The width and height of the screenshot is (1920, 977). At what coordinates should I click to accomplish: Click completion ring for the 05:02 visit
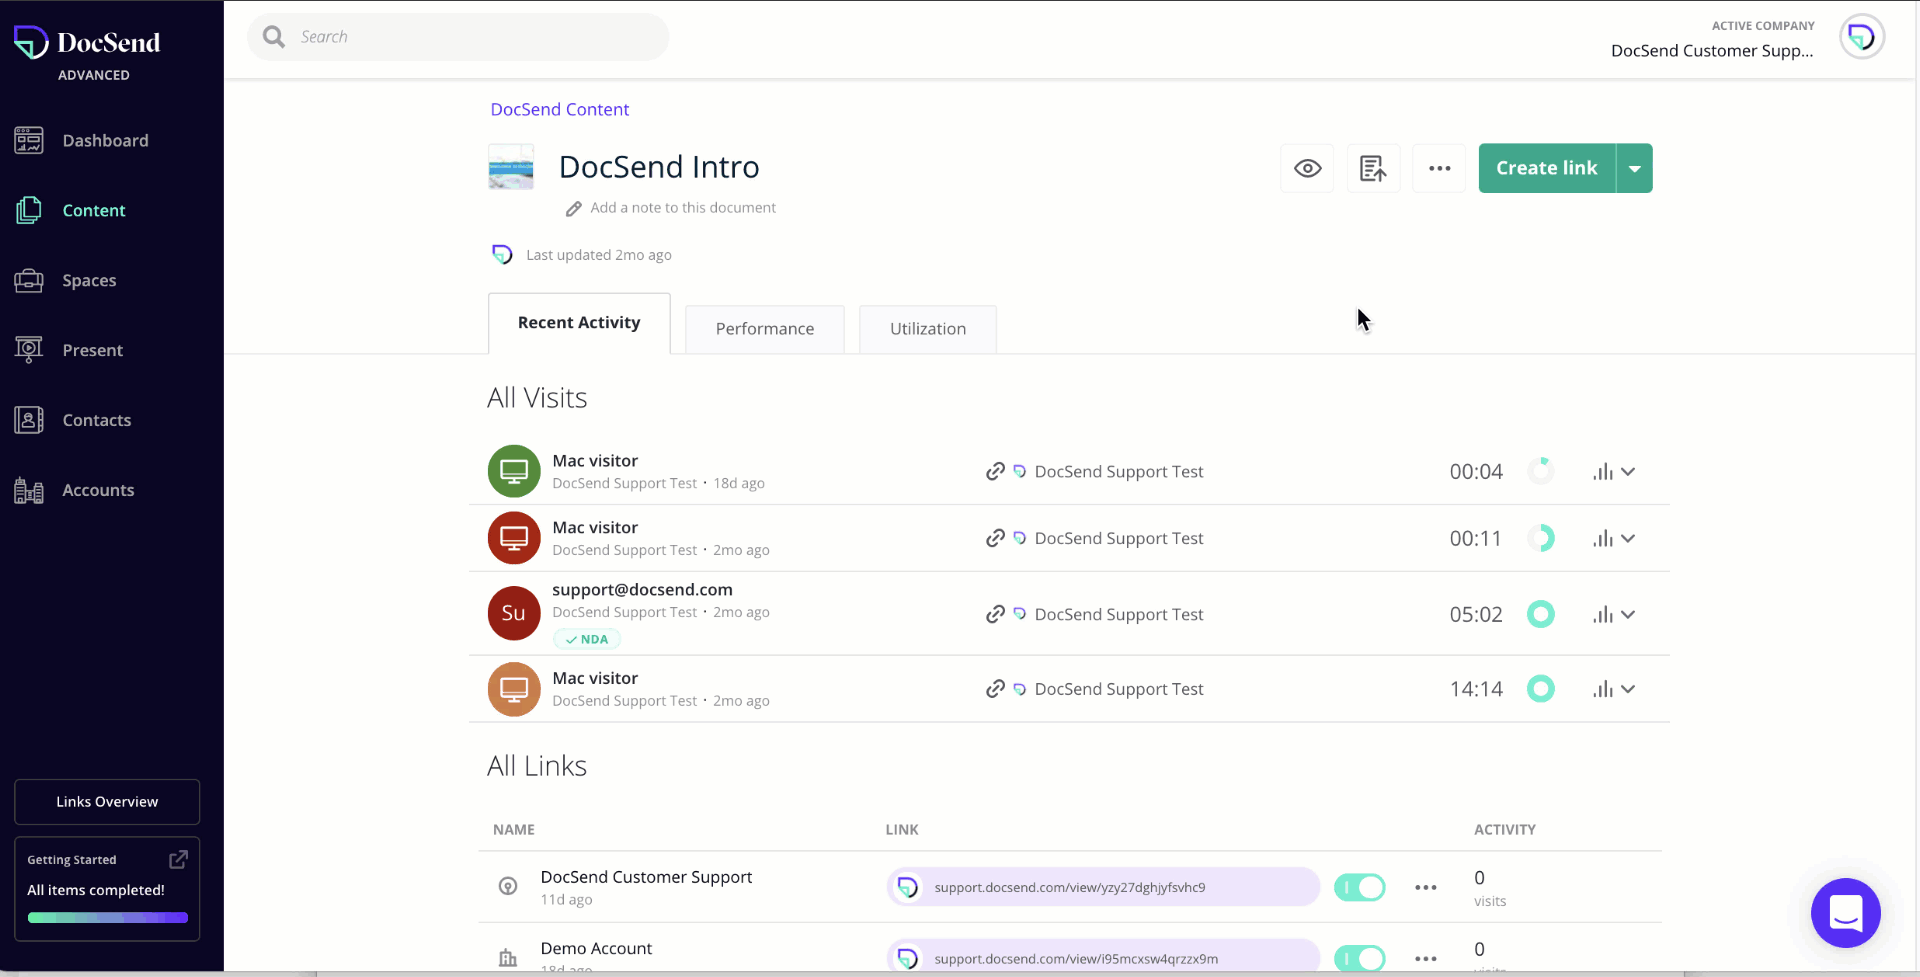click(1541, 614)
